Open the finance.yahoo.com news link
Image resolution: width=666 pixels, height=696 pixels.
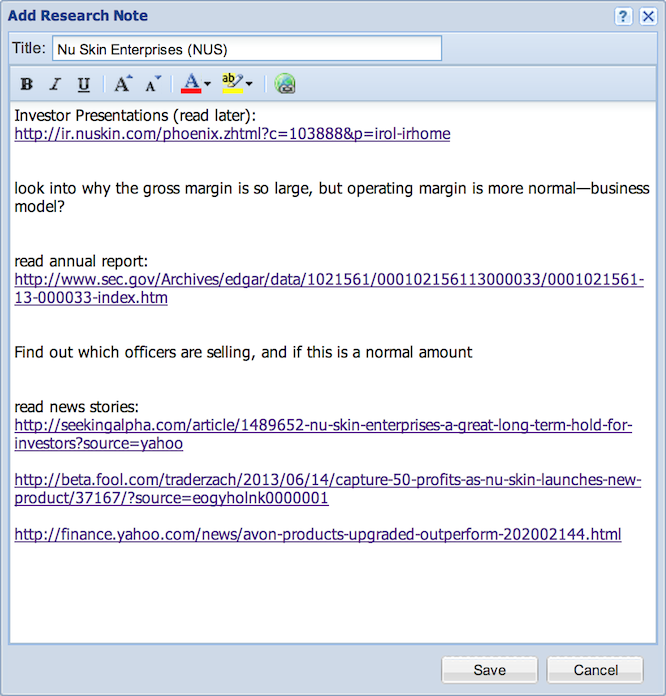click(318, 534)
